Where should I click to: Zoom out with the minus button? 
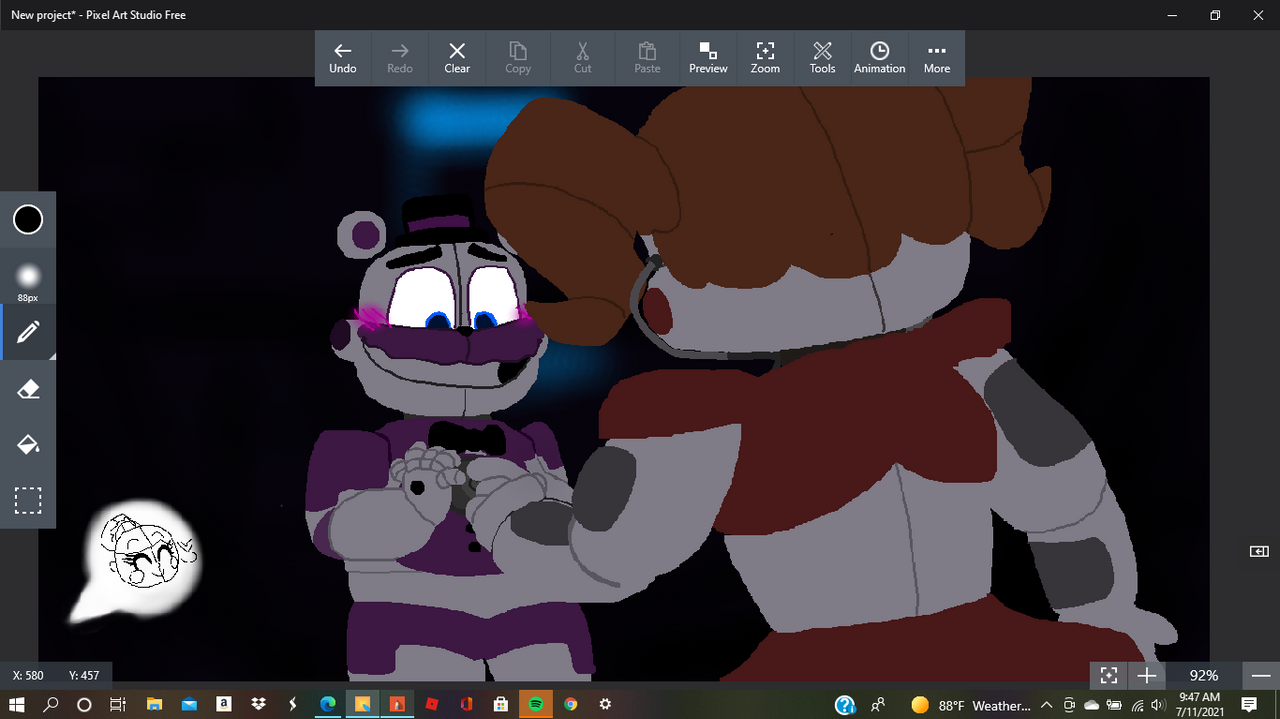point(1261,675)
